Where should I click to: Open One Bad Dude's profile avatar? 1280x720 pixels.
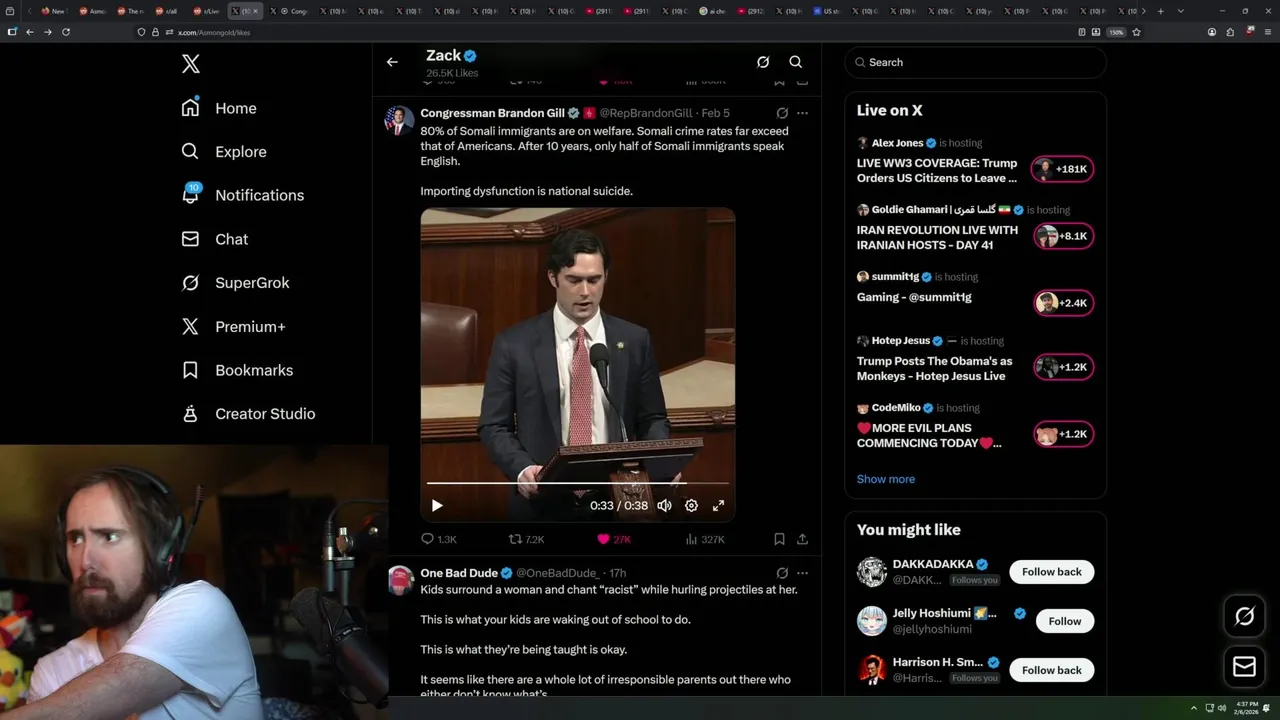click(x=400, y=580)
